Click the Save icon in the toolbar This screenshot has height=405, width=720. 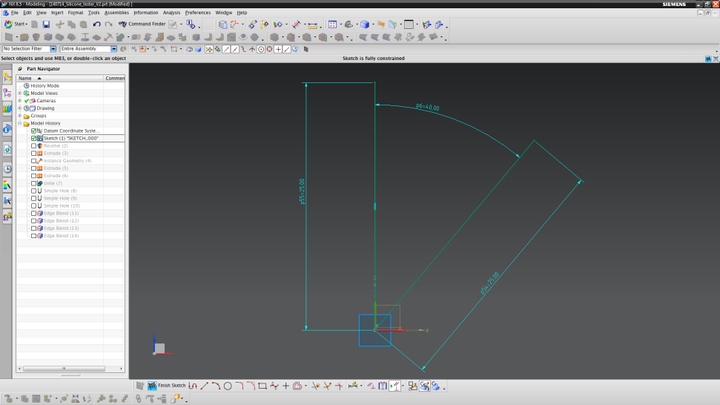[x=46, y=24]
